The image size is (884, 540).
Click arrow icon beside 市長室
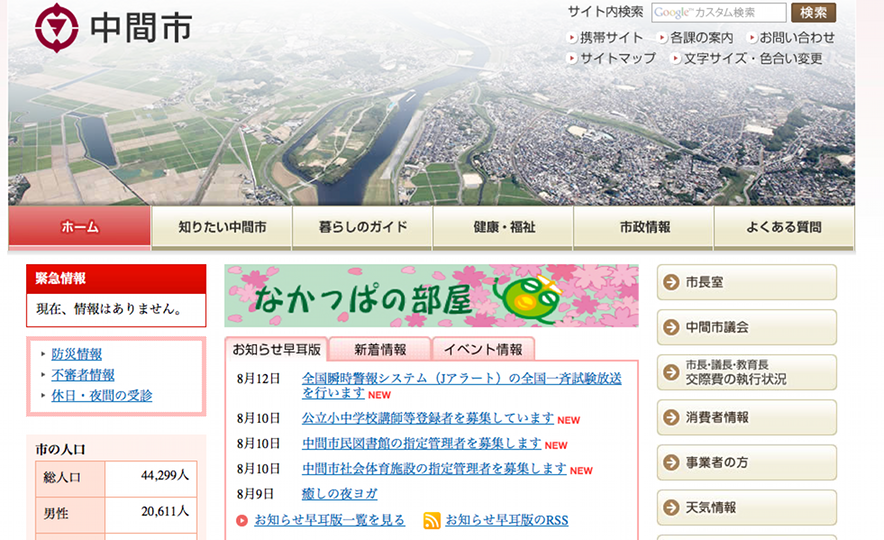point(671,283)
